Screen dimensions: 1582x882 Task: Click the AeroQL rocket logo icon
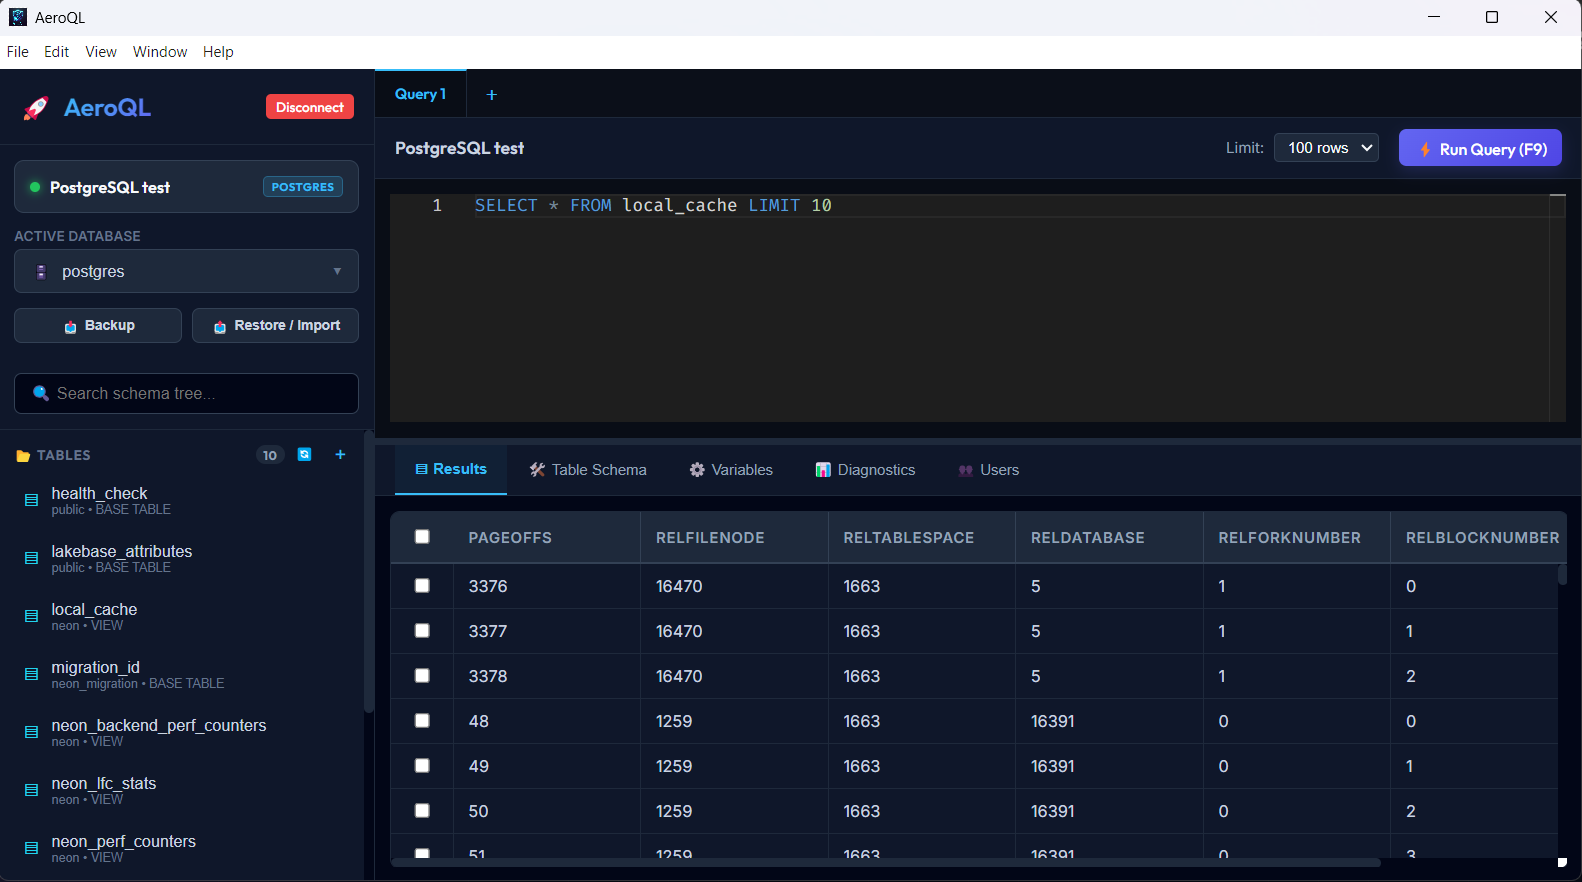tap(36, 108)
